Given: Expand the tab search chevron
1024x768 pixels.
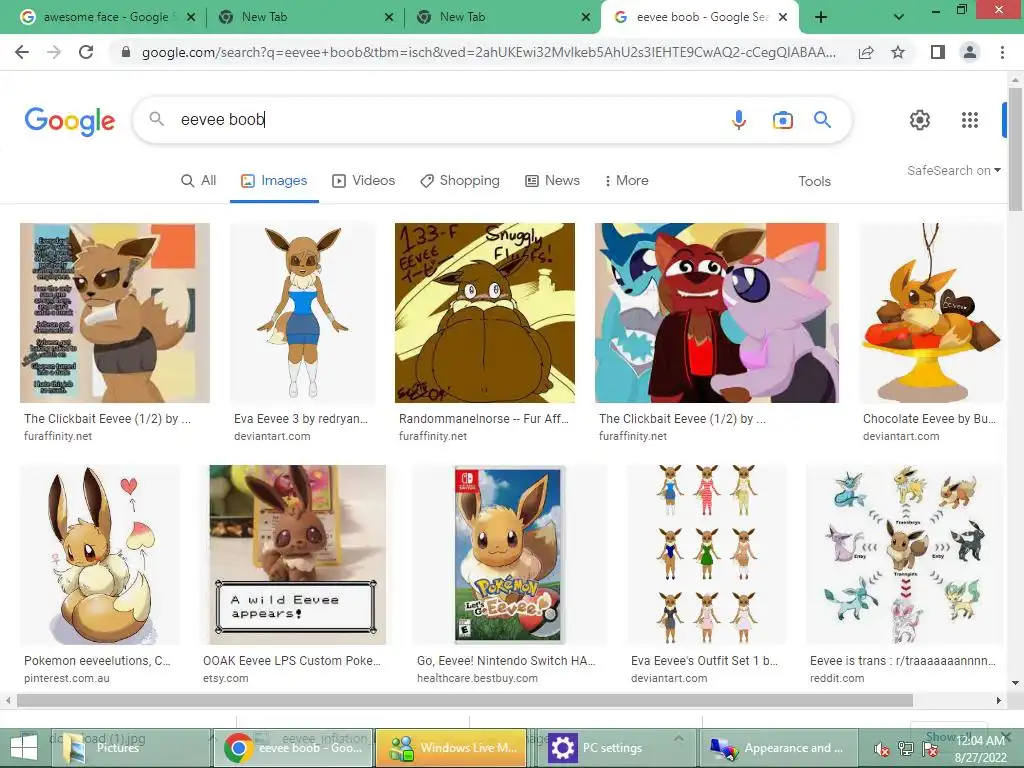Looking at the screenshot, I should (899, 17).
